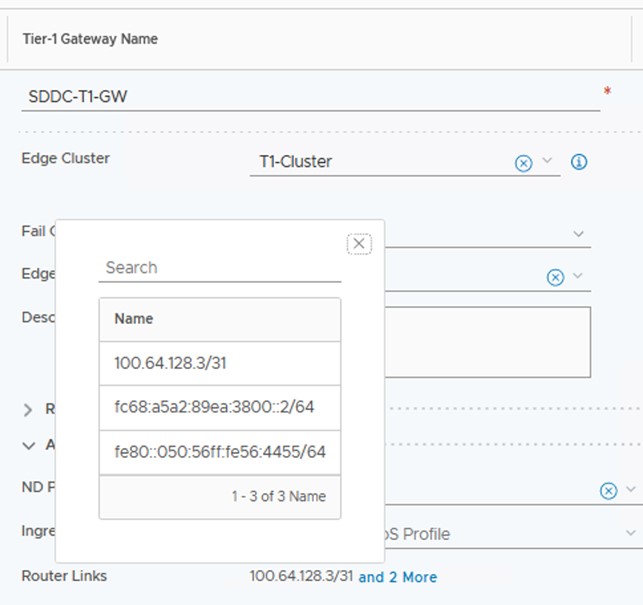
Task: Open the ND Profile dropdown arrow
Action: click(630, 489)
